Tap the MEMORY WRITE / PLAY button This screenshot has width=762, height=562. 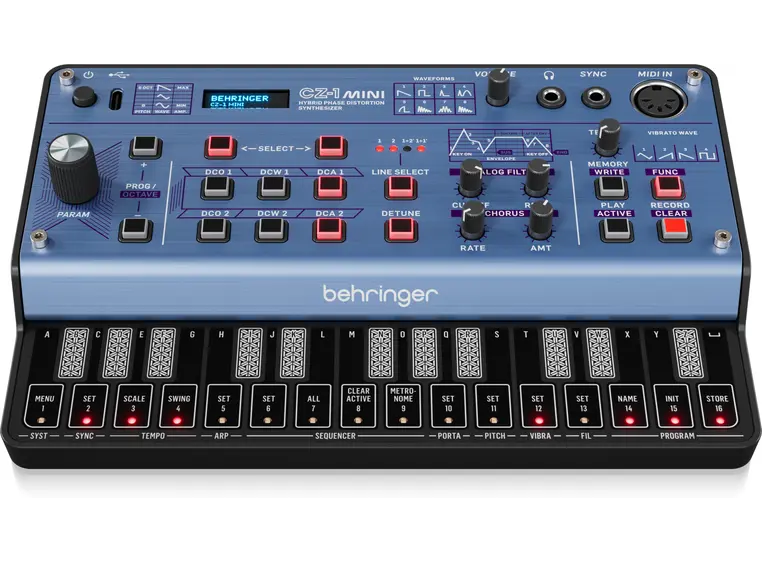(611, 188)
